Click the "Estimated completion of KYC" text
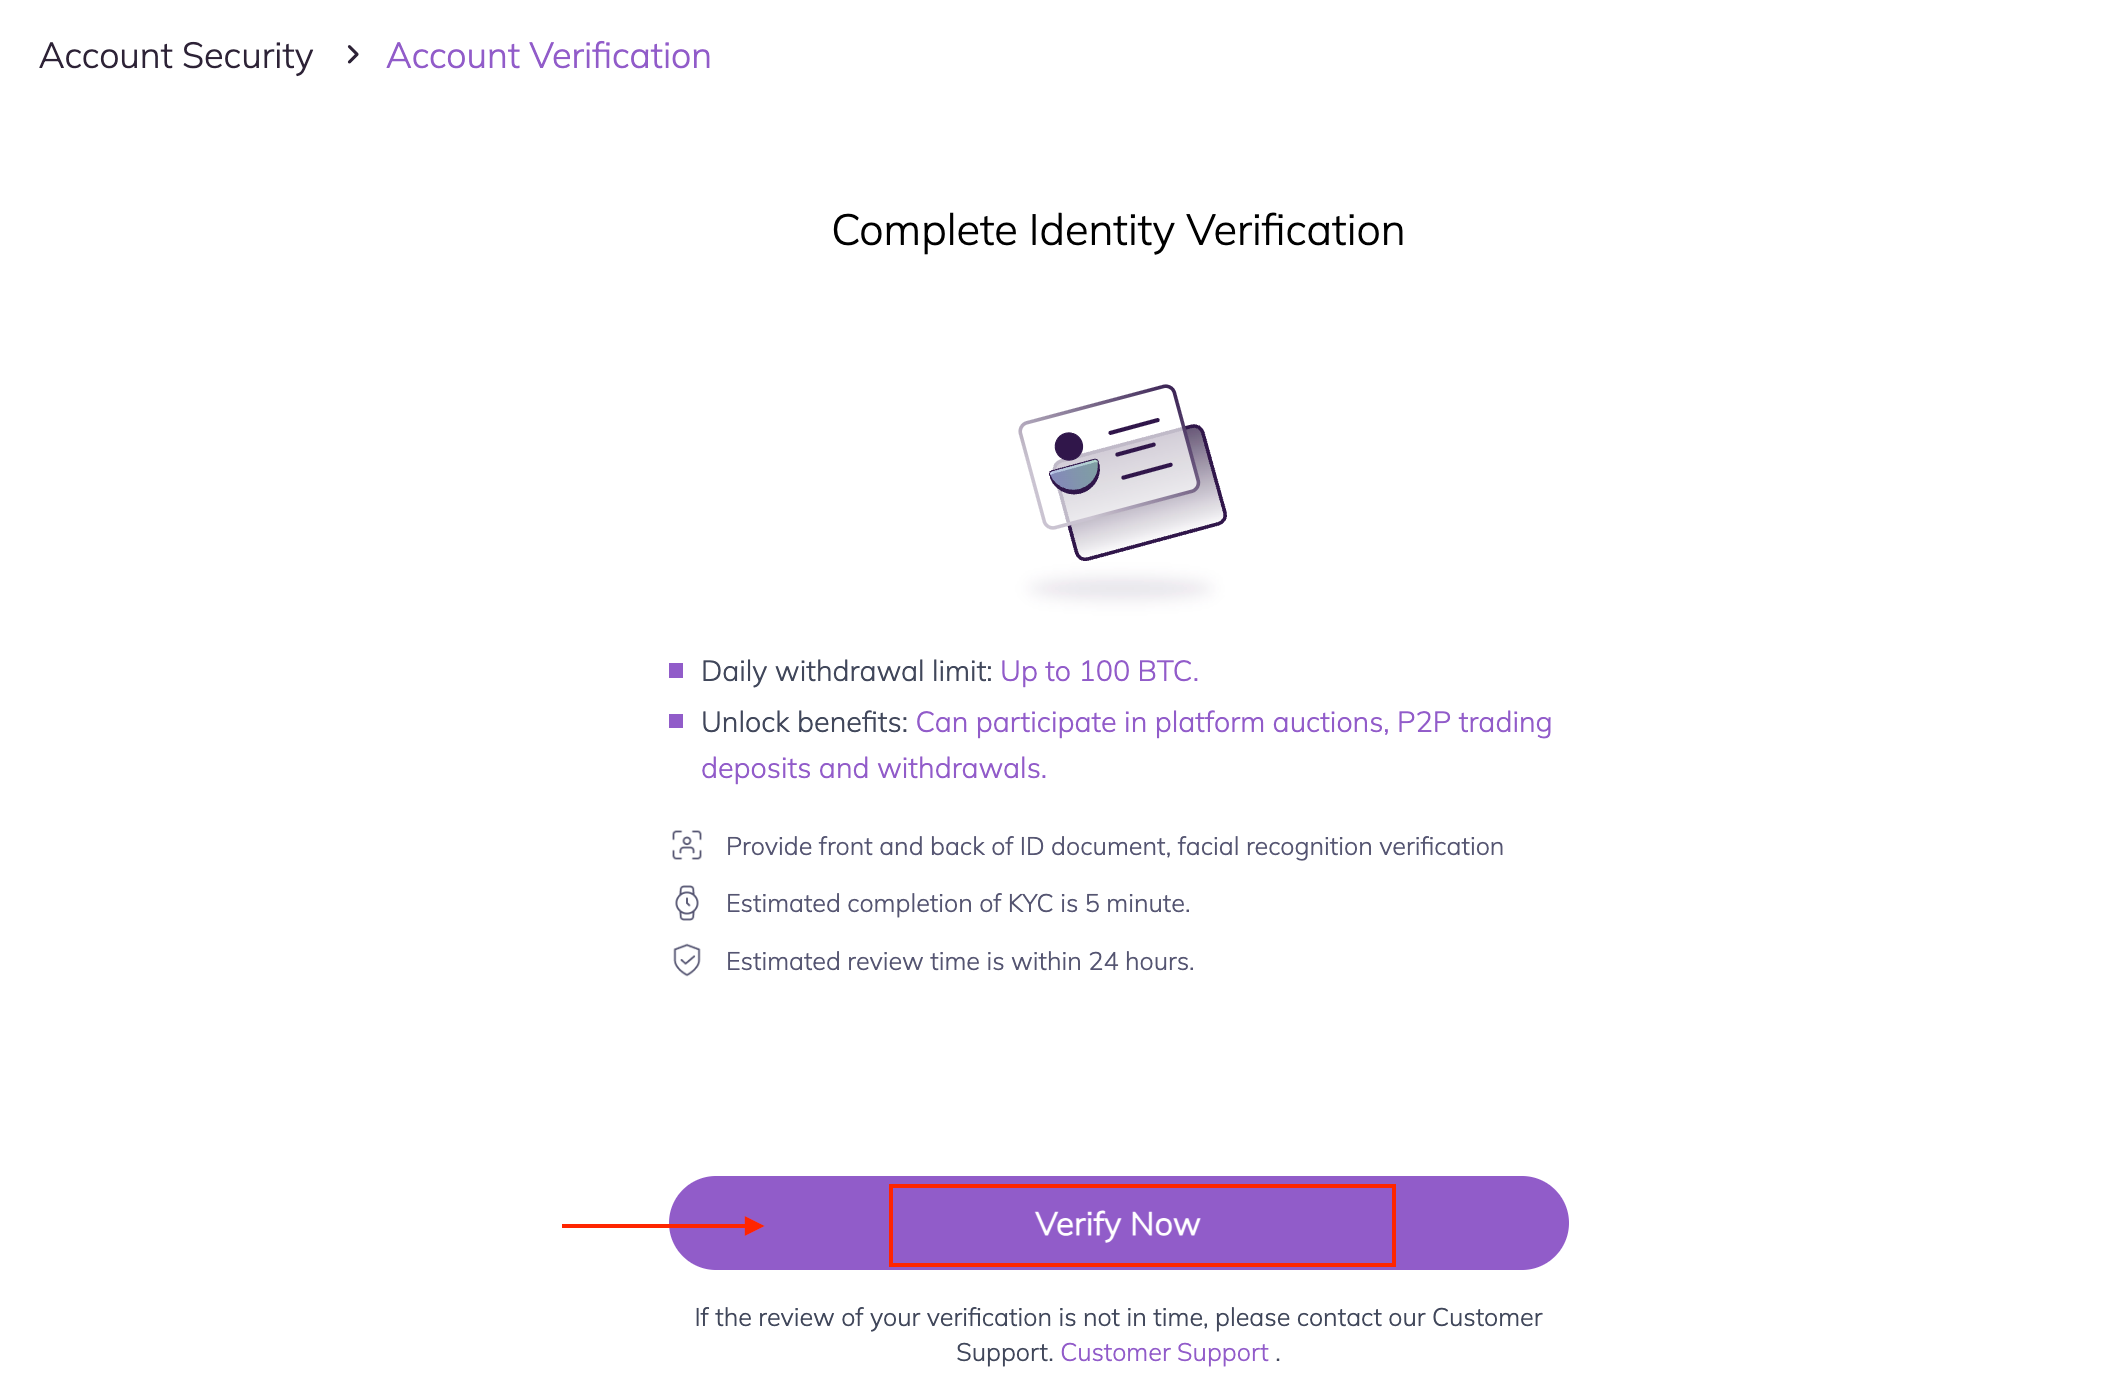 pyautogui.click(x=957, y=904)
